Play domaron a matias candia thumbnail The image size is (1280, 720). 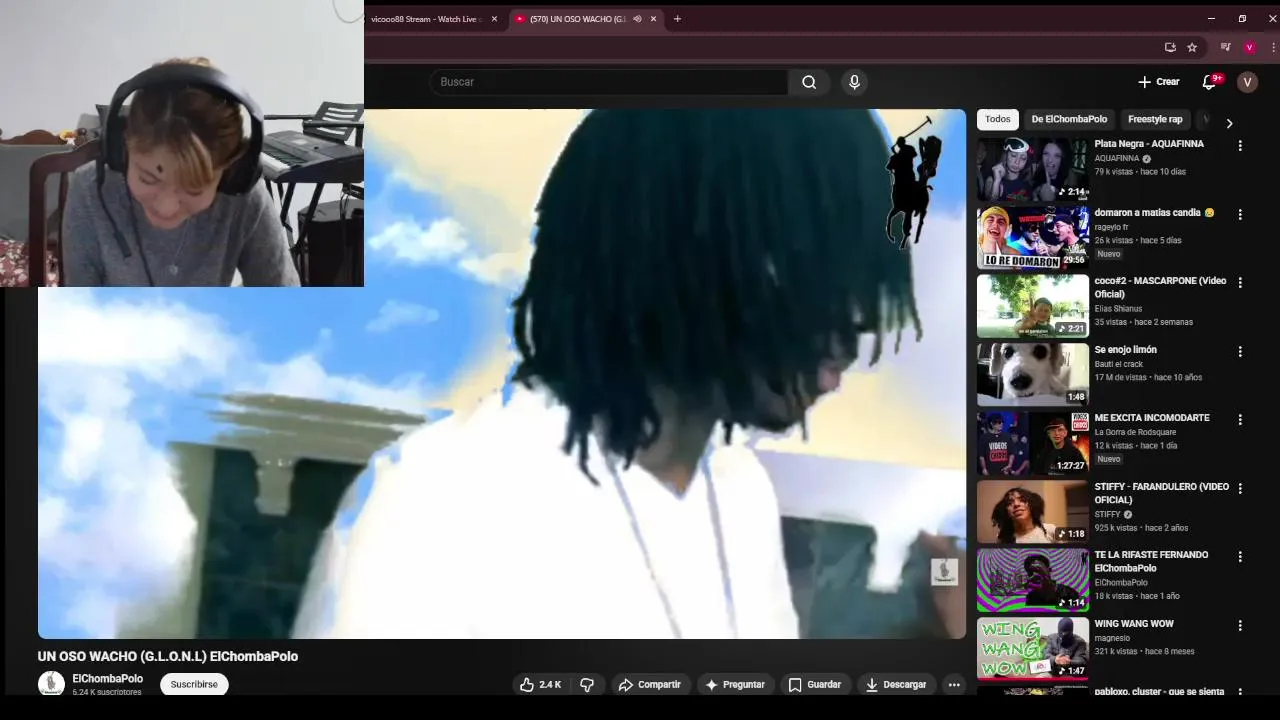pyautogui.click(x=1033, y=237)
